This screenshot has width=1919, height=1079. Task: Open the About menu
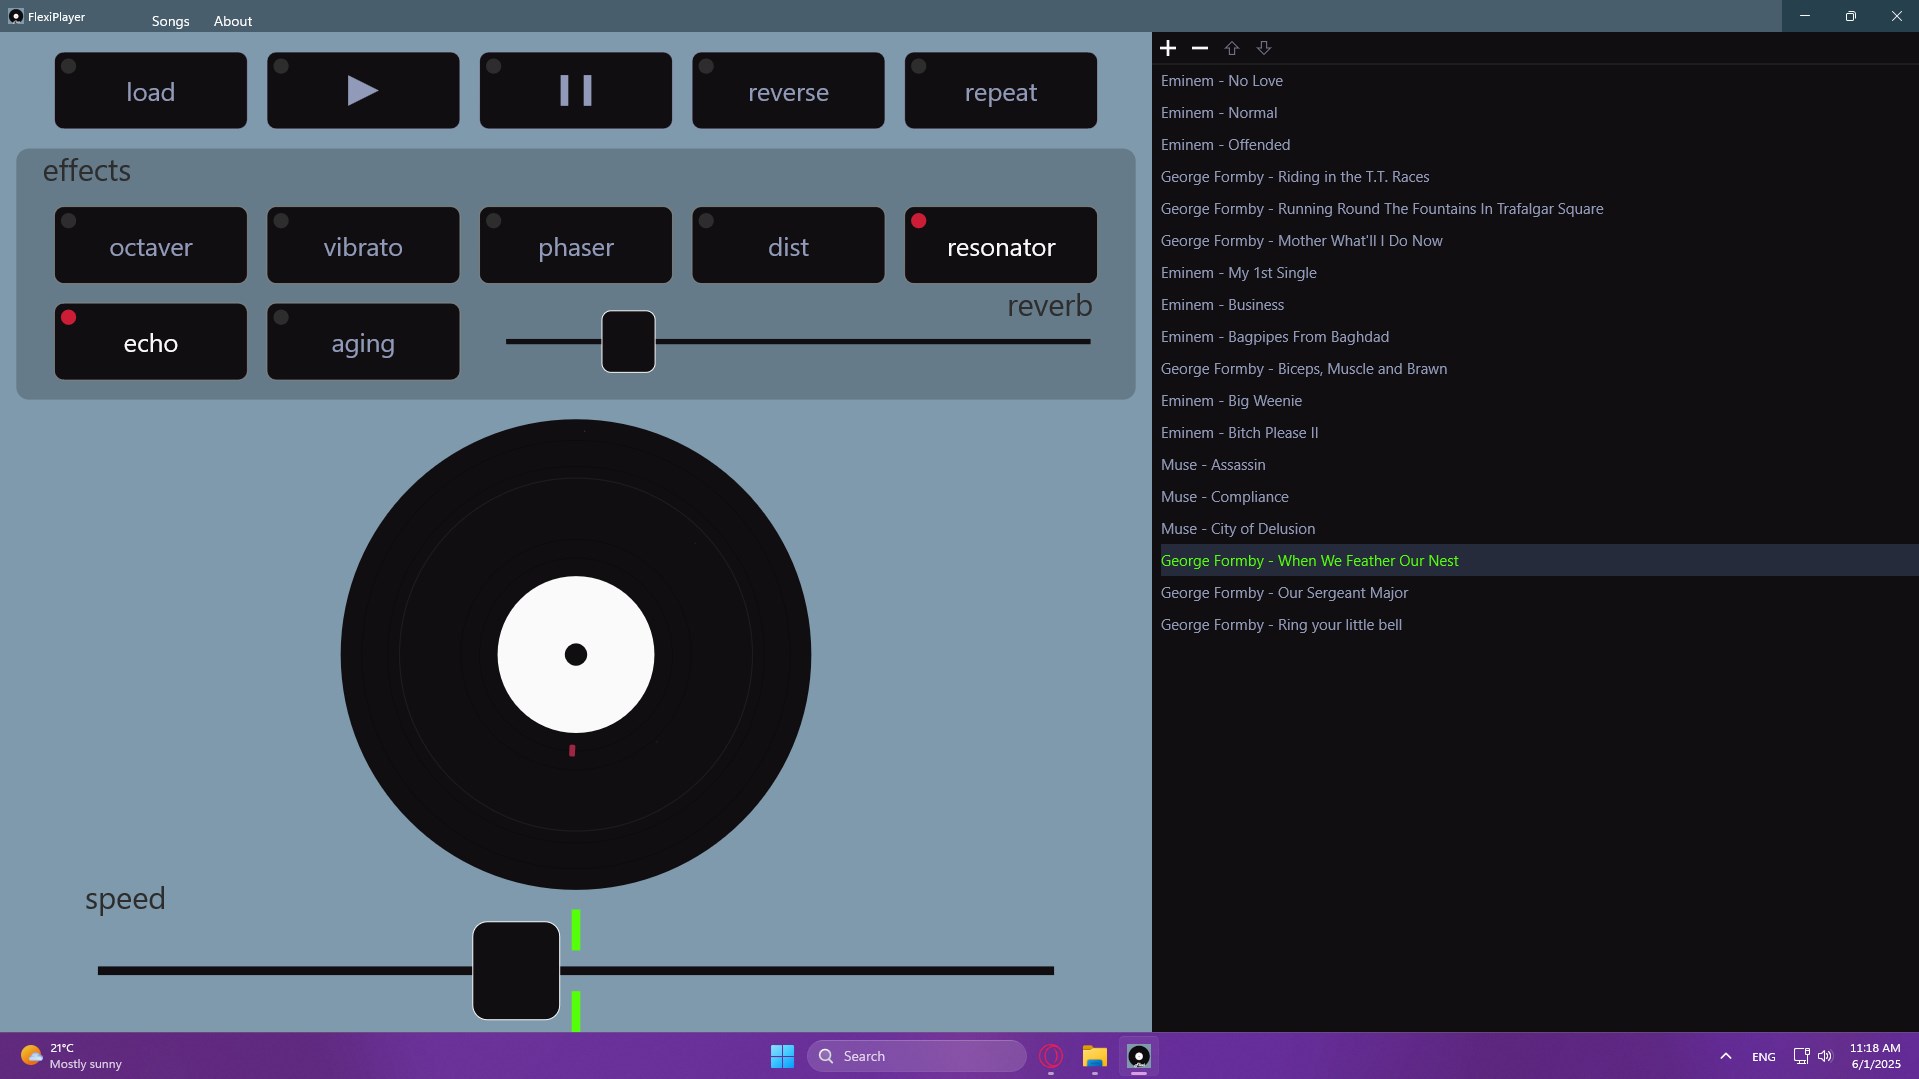(x=232, y=20)
